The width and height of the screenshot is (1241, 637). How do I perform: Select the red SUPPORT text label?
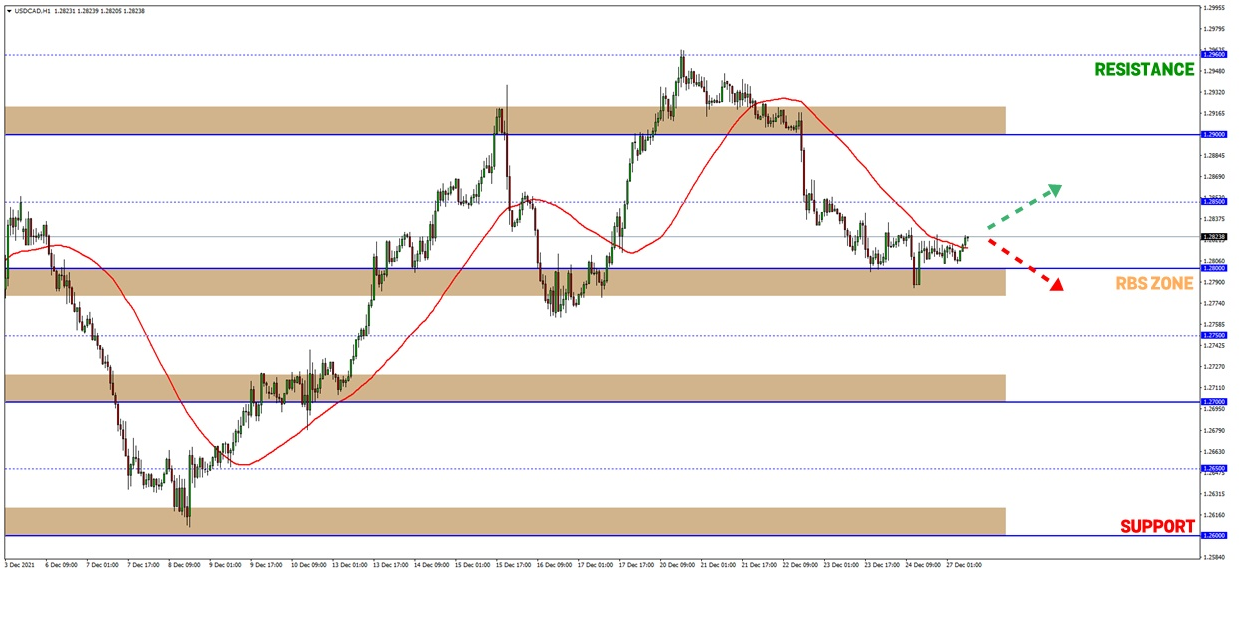pyautogui.click(x=1157, y=526)
